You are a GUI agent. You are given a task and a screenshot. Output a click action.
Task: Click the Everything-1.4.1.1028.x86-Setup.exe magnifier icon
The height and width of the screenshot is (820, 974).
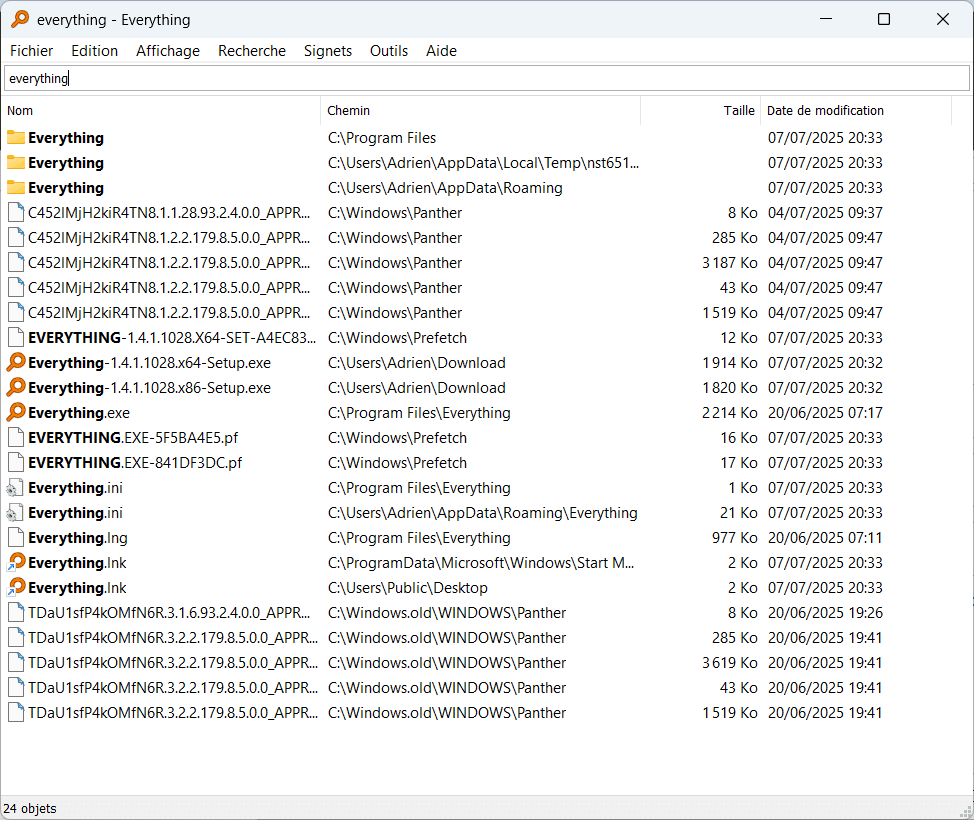point(16,387)
